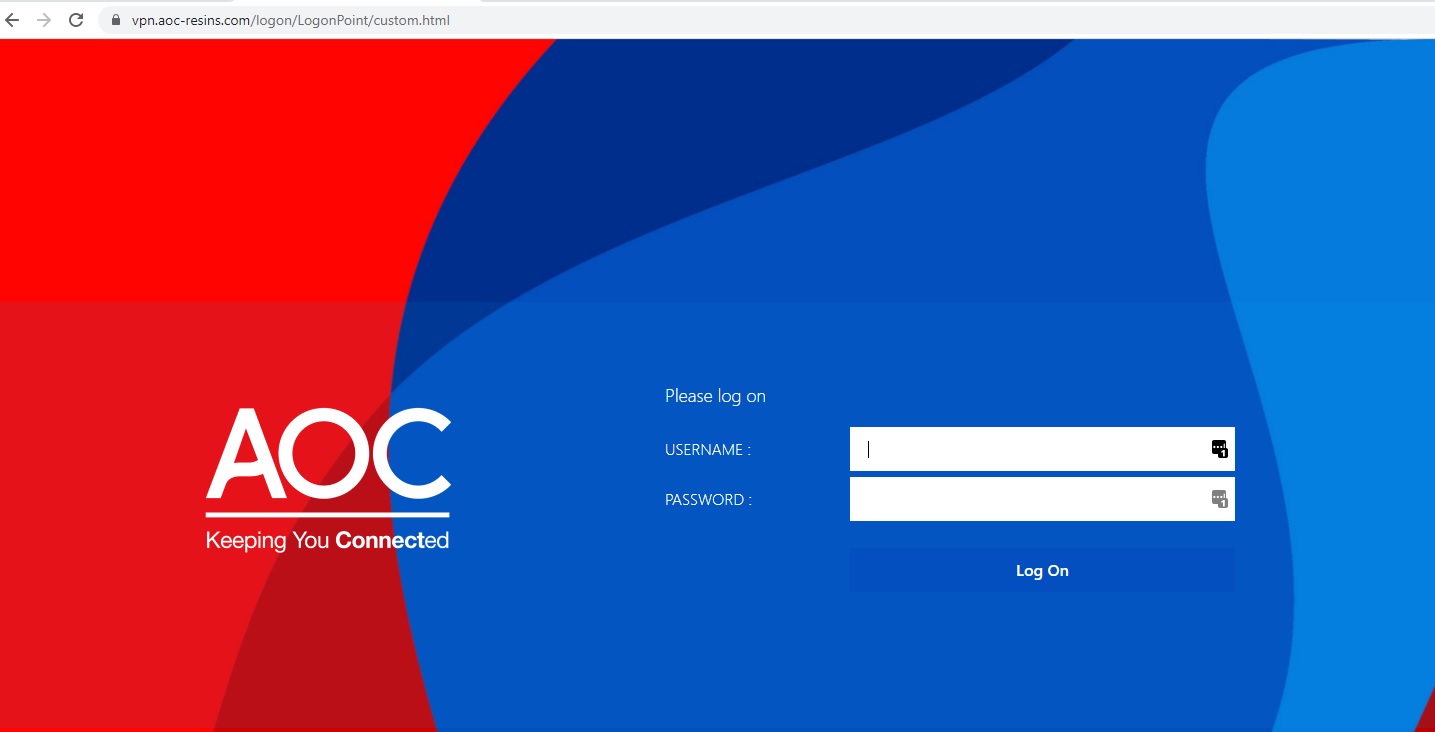Click the browser back arrow
Image resolution: width=1435 pixels, height=732 pixels.
pyautogui.click(x=12, y=20)
